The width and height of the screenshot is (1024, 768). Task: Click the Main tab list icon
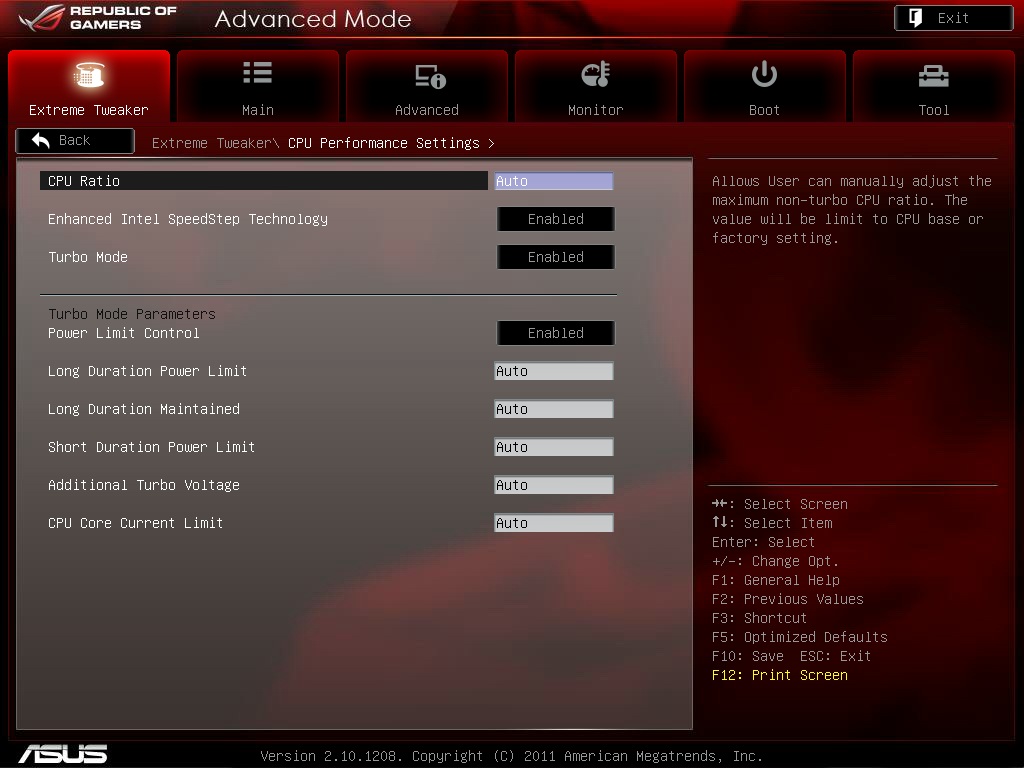(257, 72)
